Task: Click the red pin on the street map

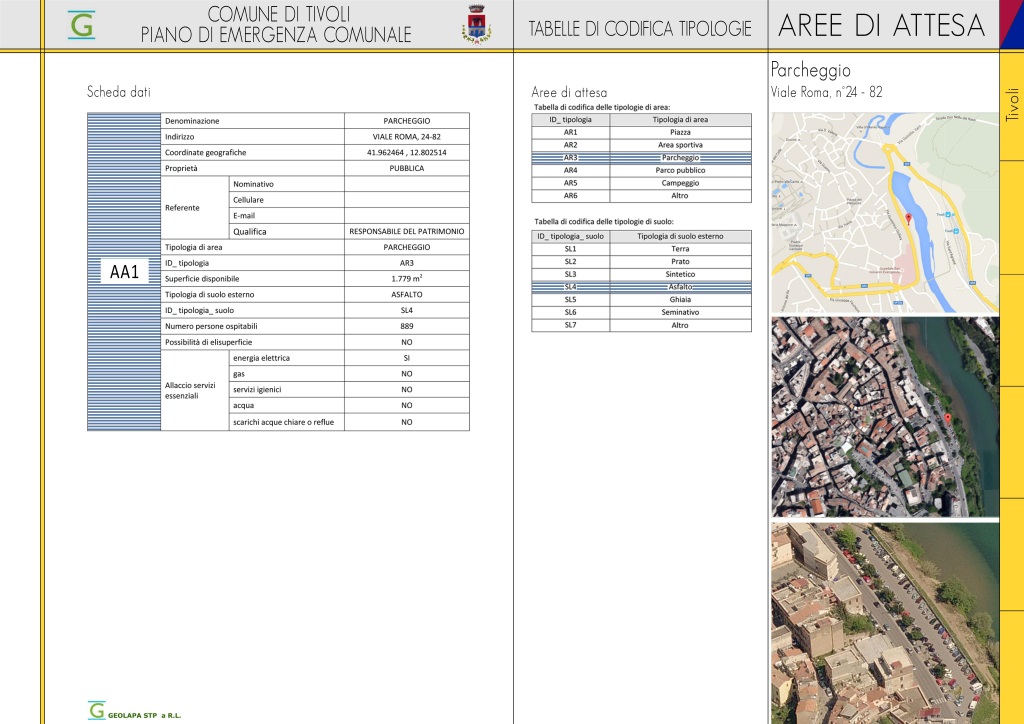Action: [908, 219]
